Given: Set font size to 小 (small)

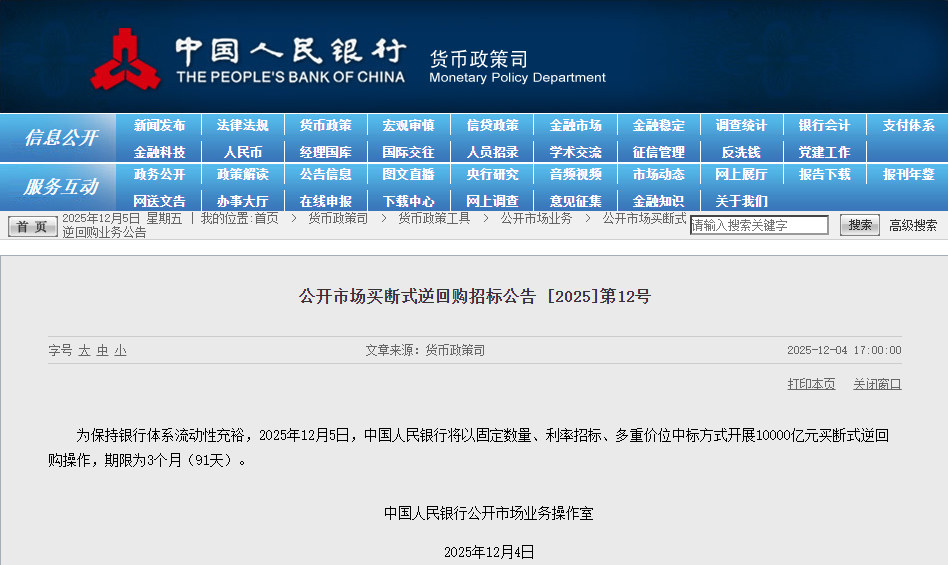Looking at the screenshot, I should 120,351.
